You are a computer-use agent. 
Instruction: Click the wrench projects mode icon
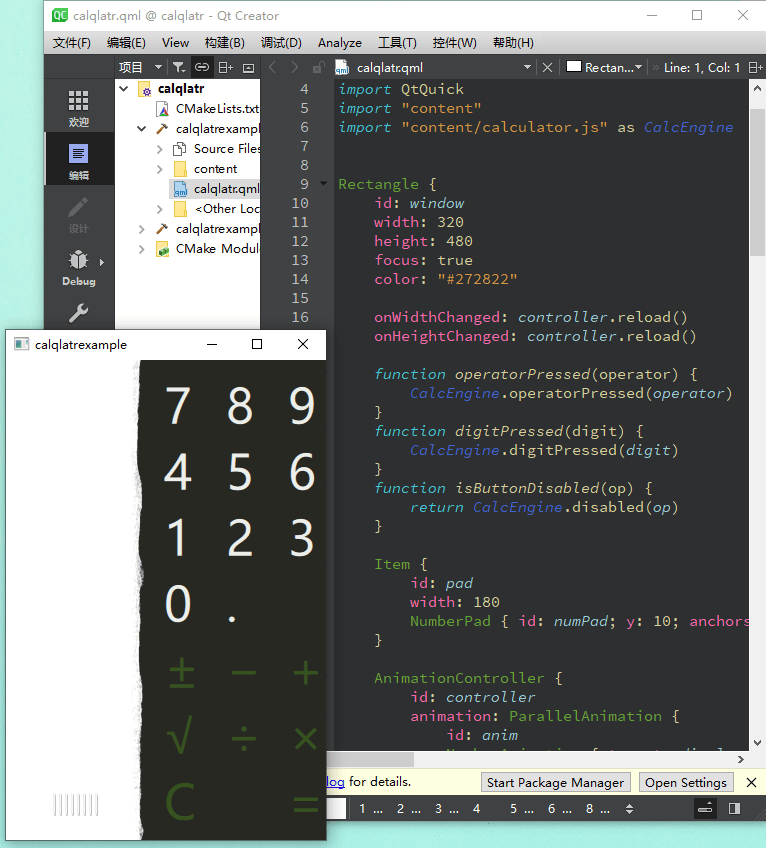79,313
